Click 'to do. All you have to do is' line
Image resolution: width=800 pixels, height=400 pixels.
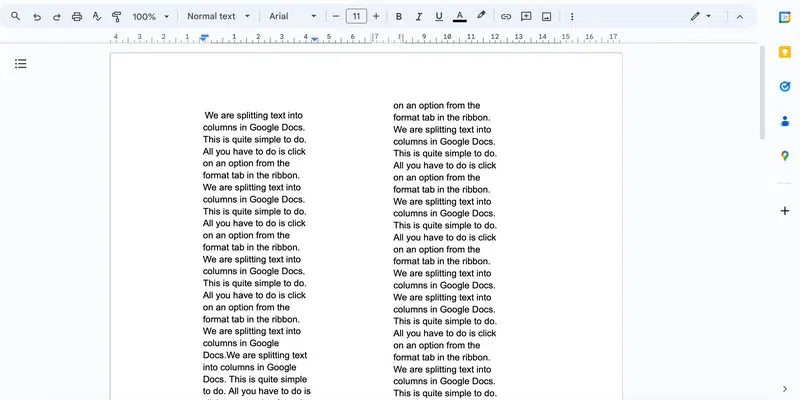[257, 391]
